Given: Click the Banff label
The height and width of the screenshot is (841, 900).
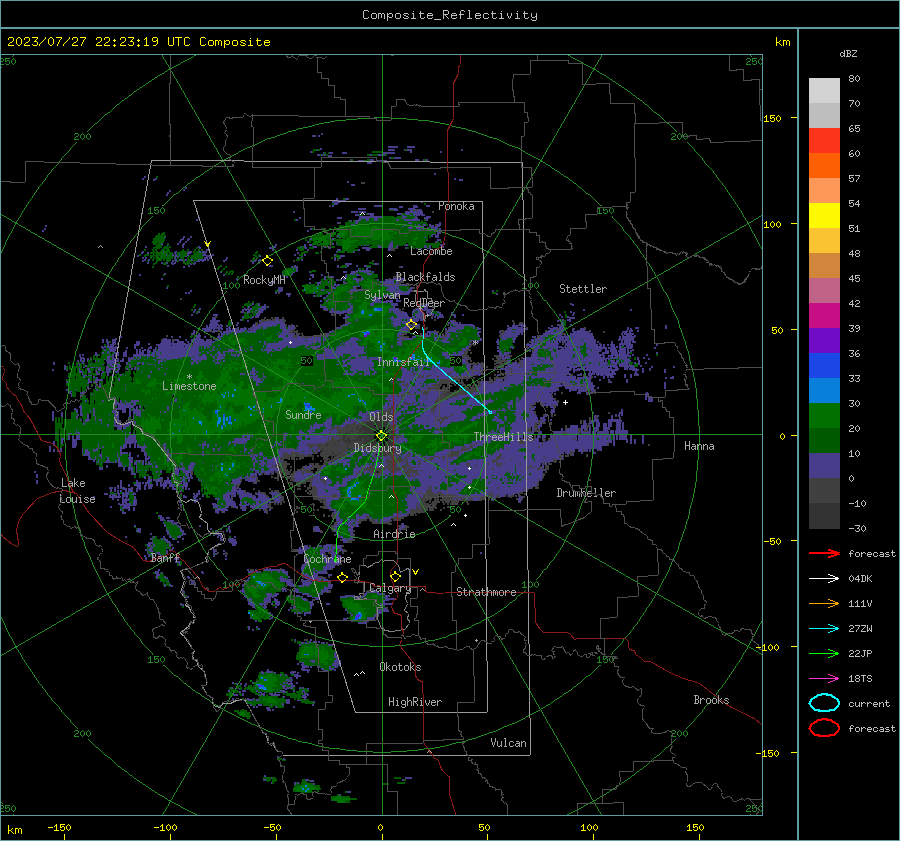Looking at the screenshot, I should [x=165, y=558].
